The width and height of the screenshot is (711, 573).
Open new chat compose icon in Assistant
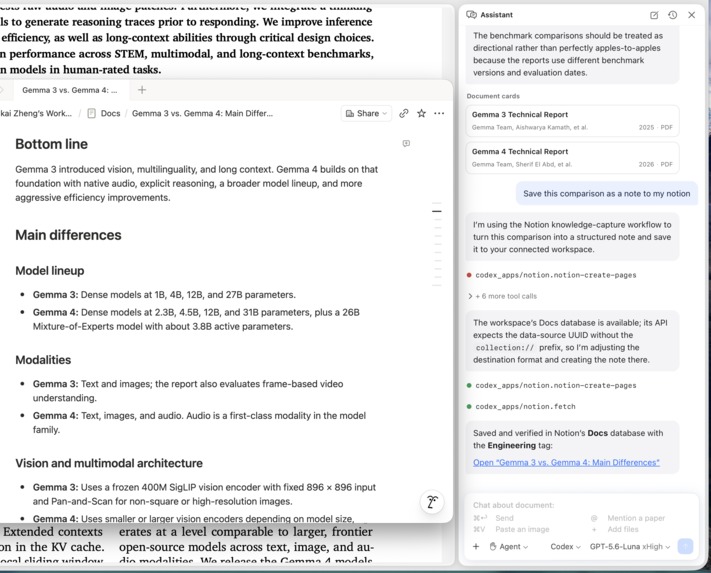click(654, 15)
